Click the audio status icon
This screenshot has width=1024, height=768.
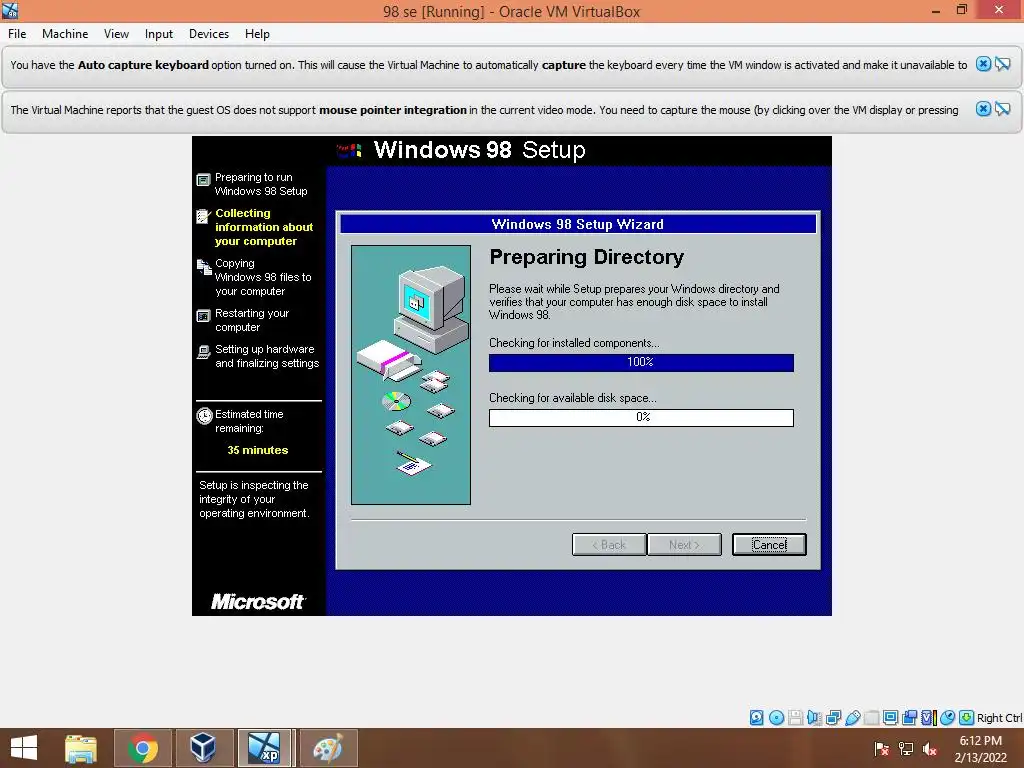[x=814, y=718]
